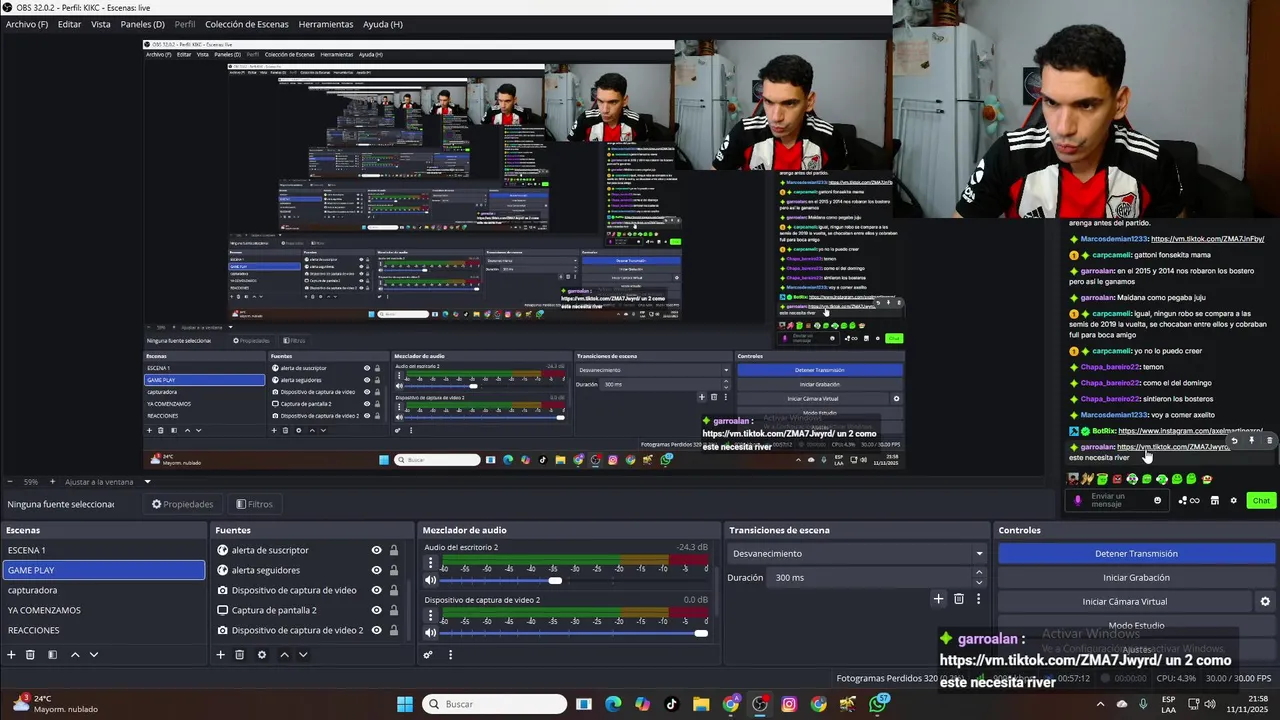Open TikTok from the Windows taskbar
This screenshot has height=720, width=1280.
pyautogui.click(x=671, y=704)
